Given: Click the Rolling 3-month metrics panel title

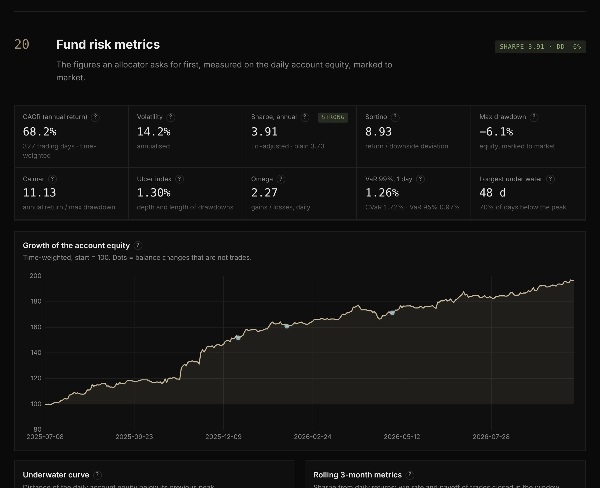Looking at the screenshot, I should [357, 475].
